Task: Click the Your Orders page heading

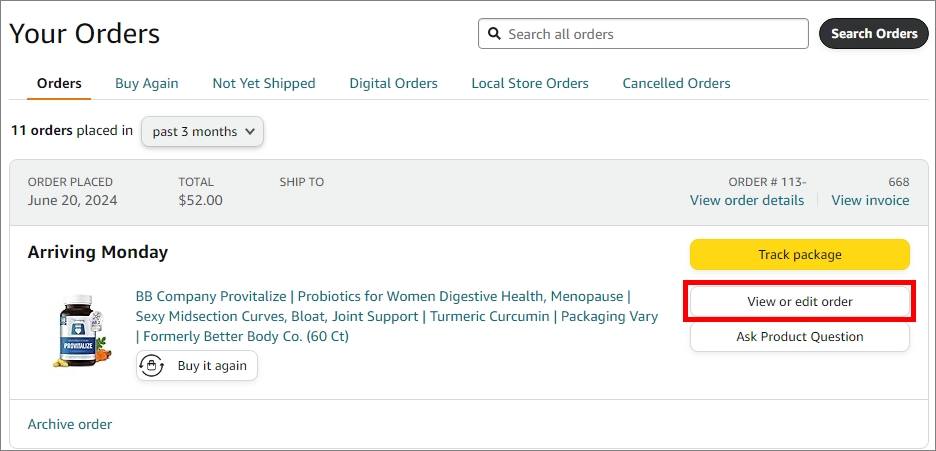Action: [85, 33]
